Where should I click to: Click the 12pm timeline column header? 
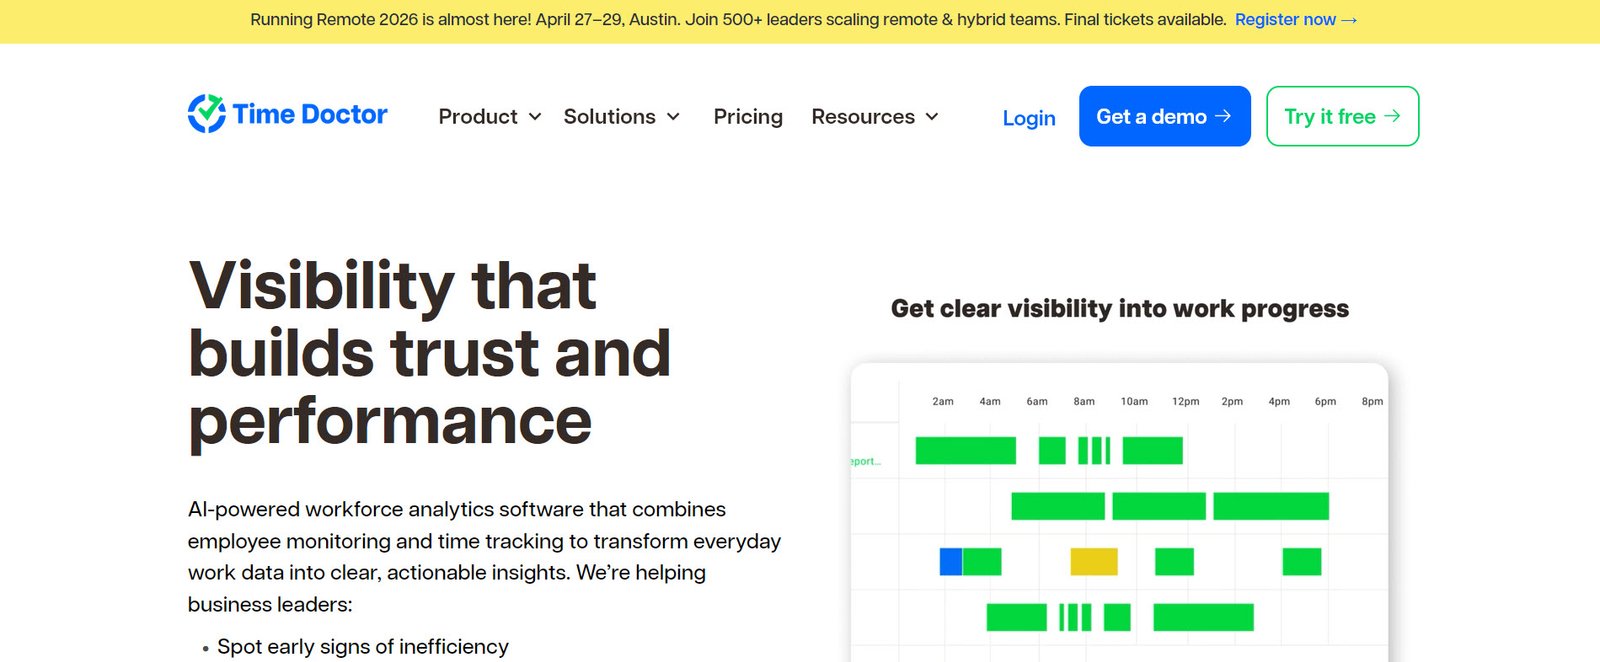click(x=1185, y=401)
